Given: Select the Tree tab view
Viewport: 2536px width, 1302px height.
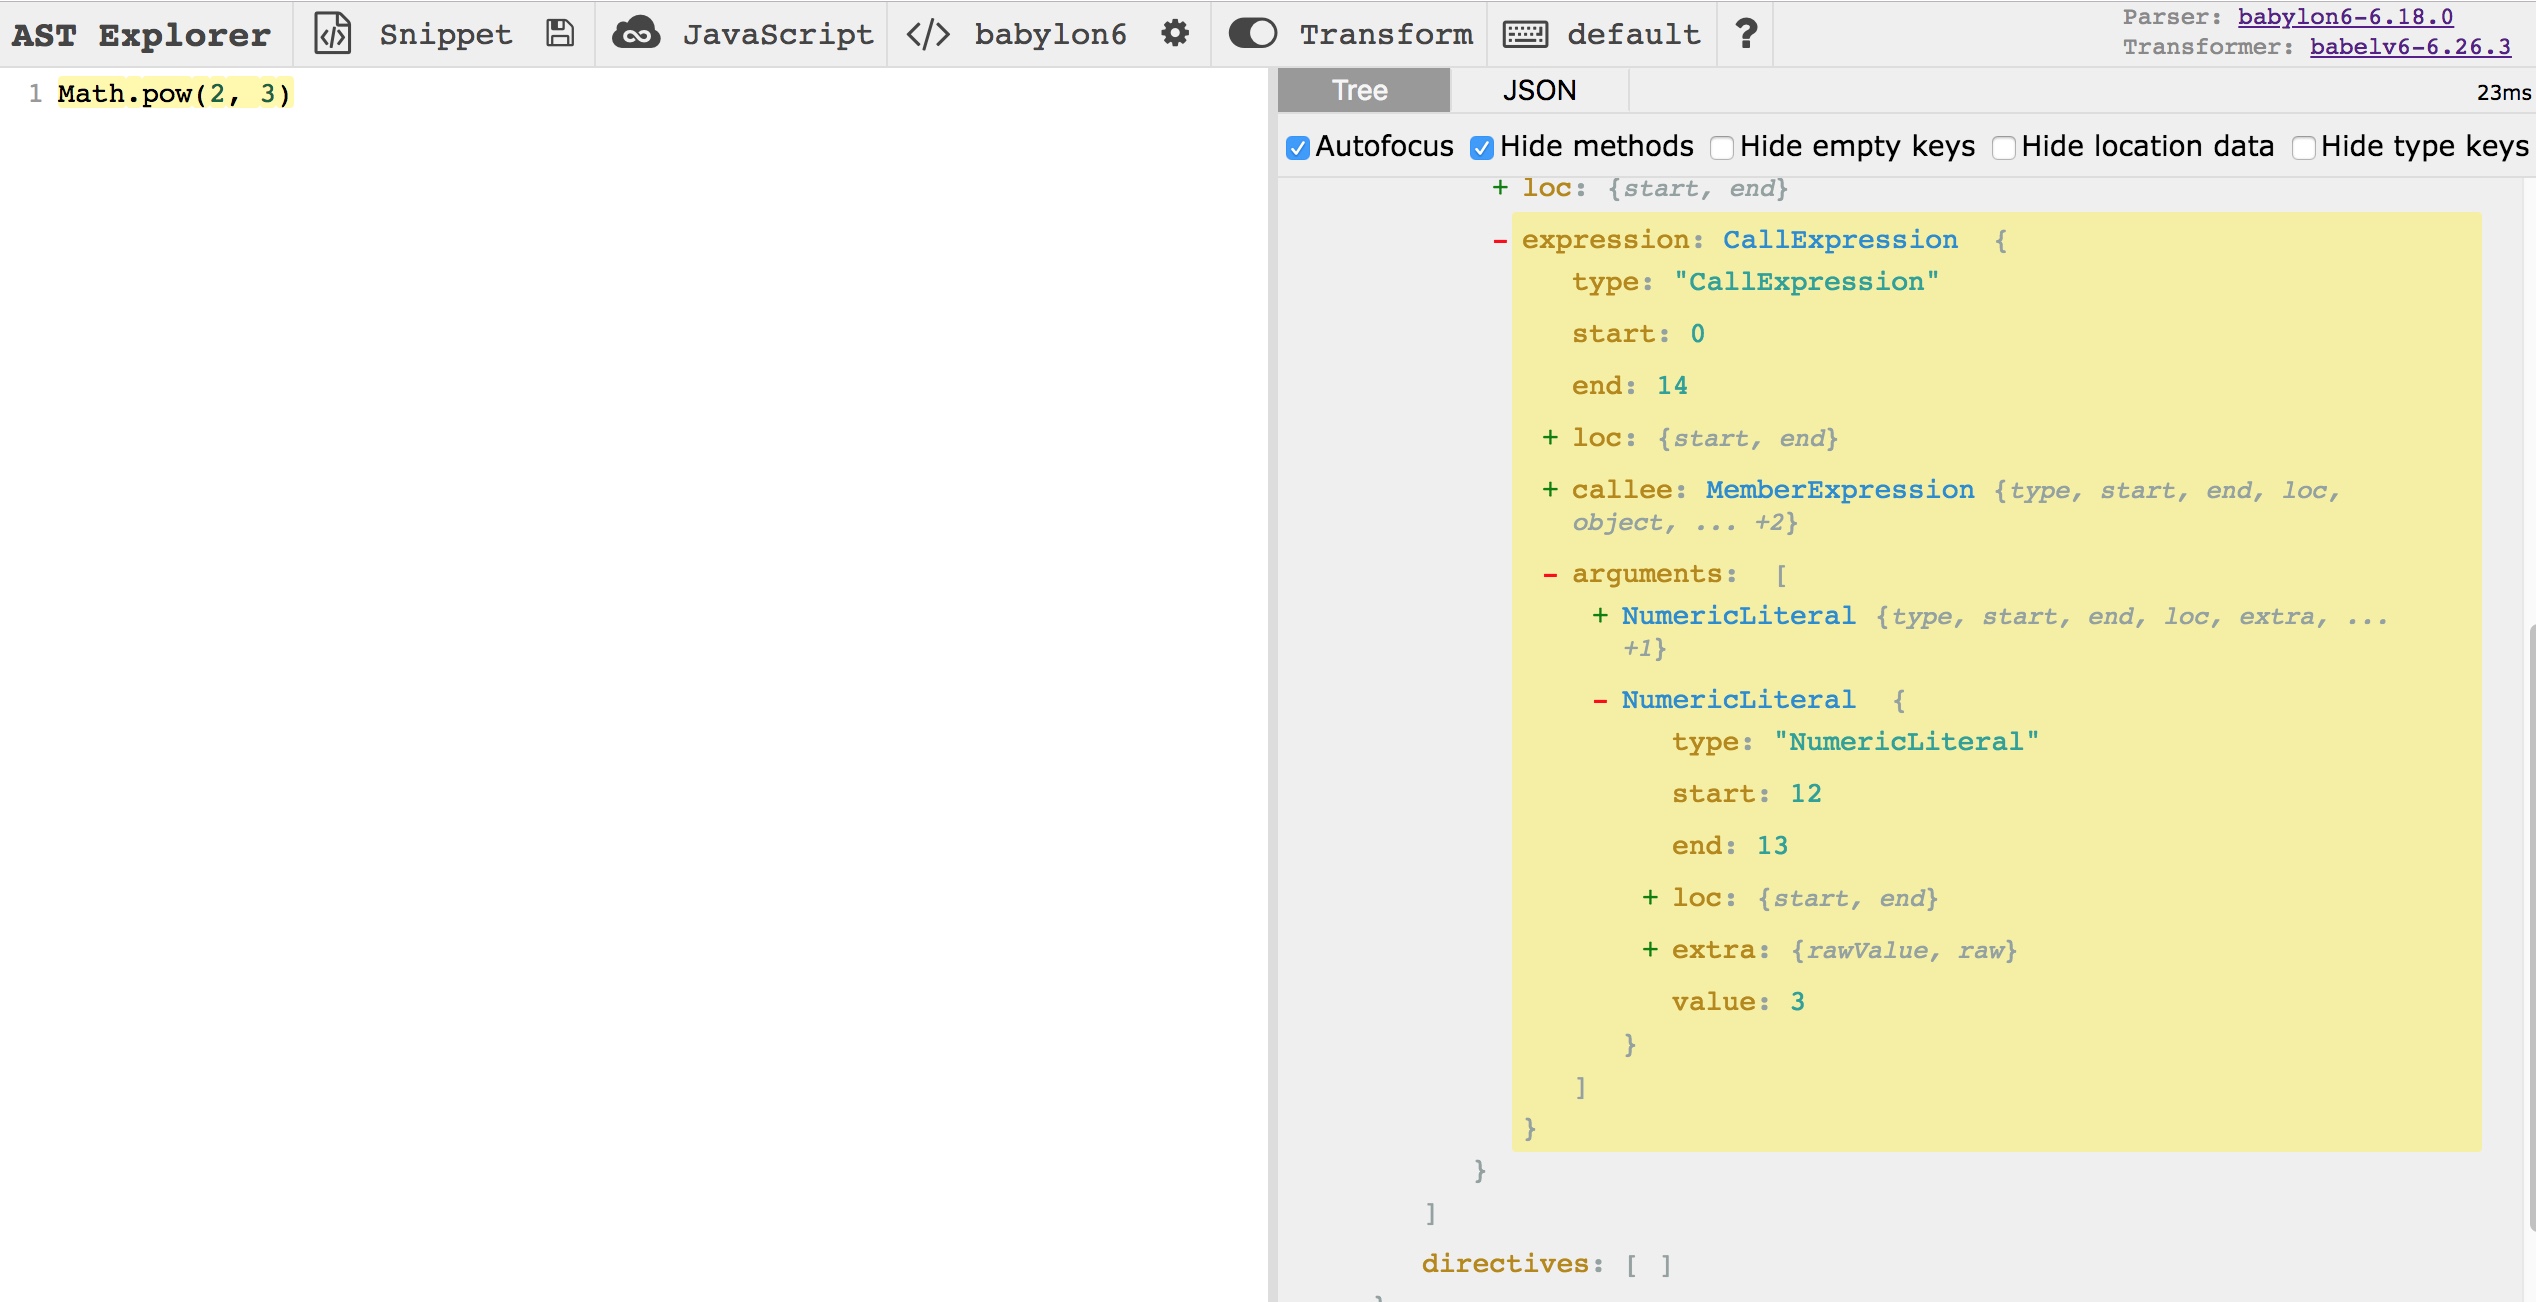Looking at the screenshot, I should coord(1361,88).
